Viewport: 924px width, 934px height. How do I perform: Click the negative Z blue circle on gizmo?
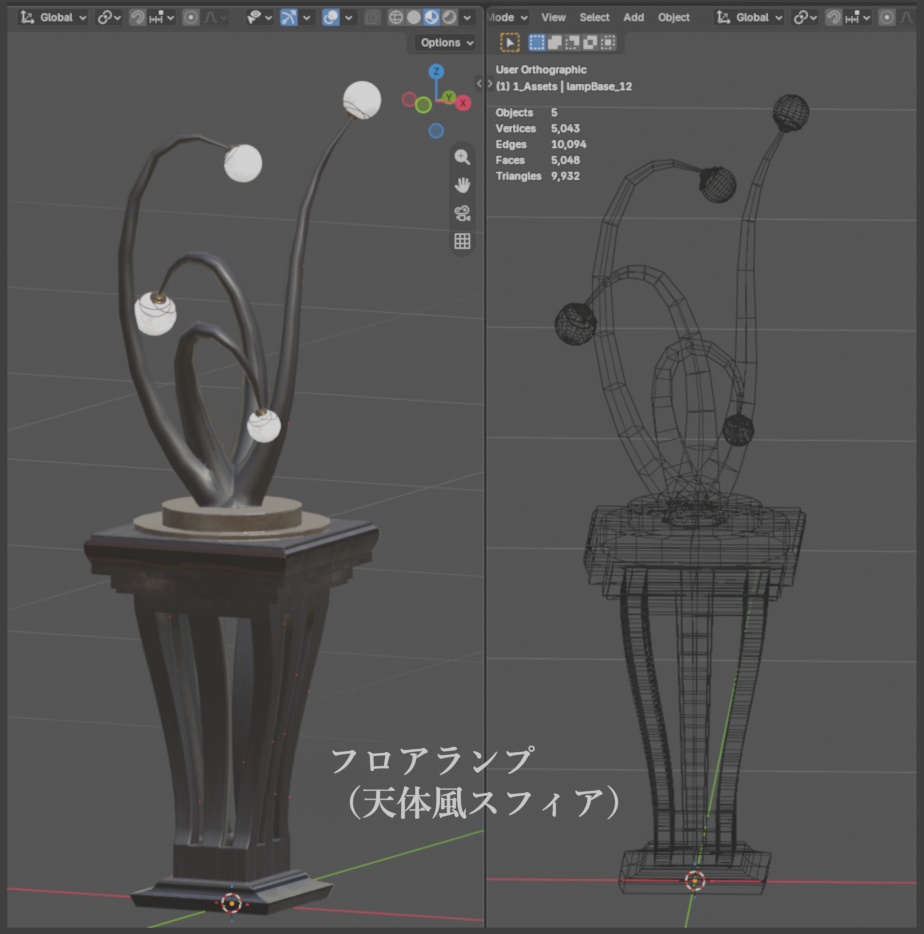436,130
